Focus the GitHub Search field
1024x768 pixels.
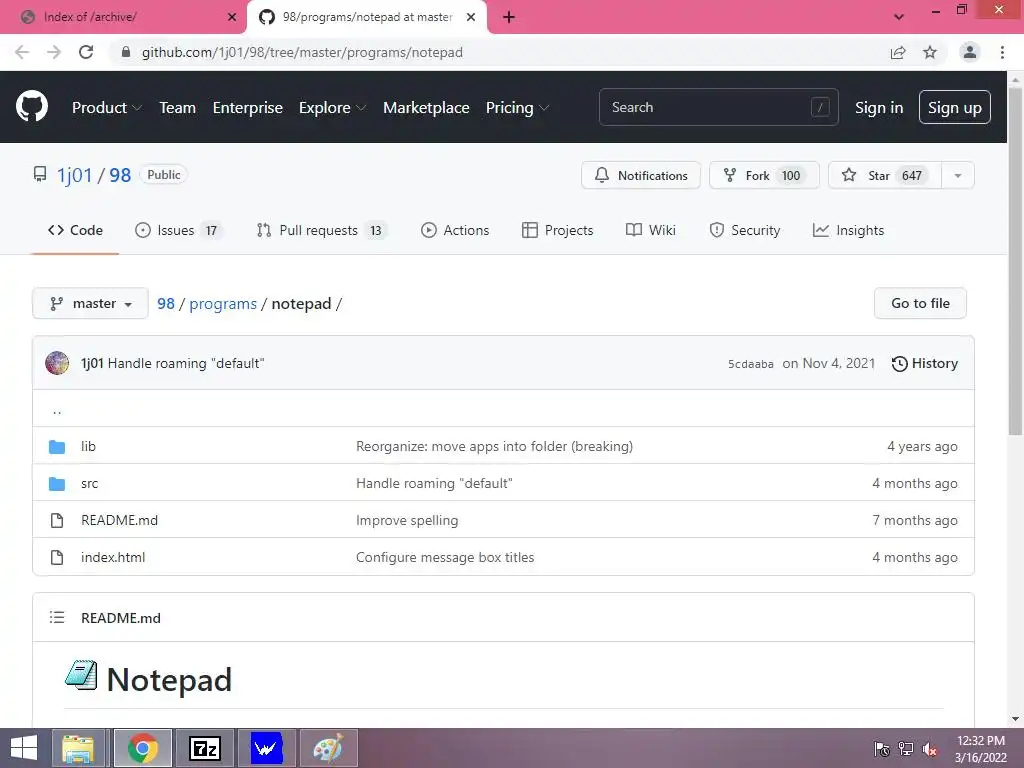tap(718, 107)
